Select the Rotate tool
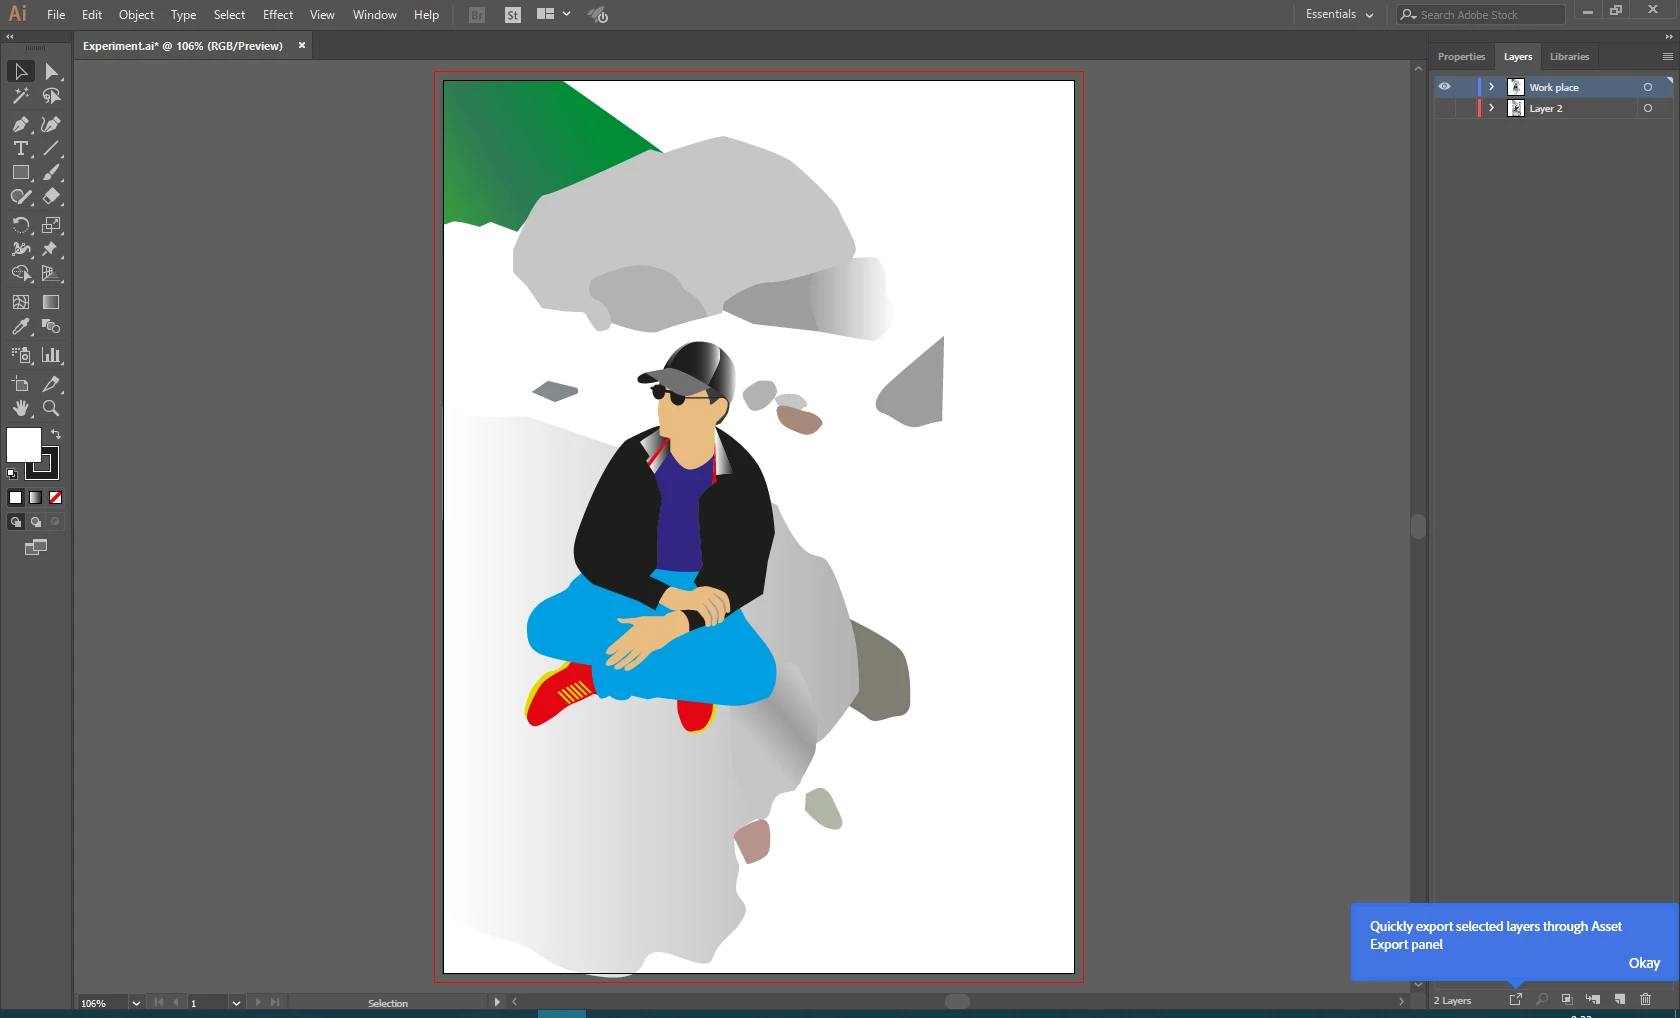This screenshot has height=1018, width=1680. pyautogui.click(x=20, y=225)
